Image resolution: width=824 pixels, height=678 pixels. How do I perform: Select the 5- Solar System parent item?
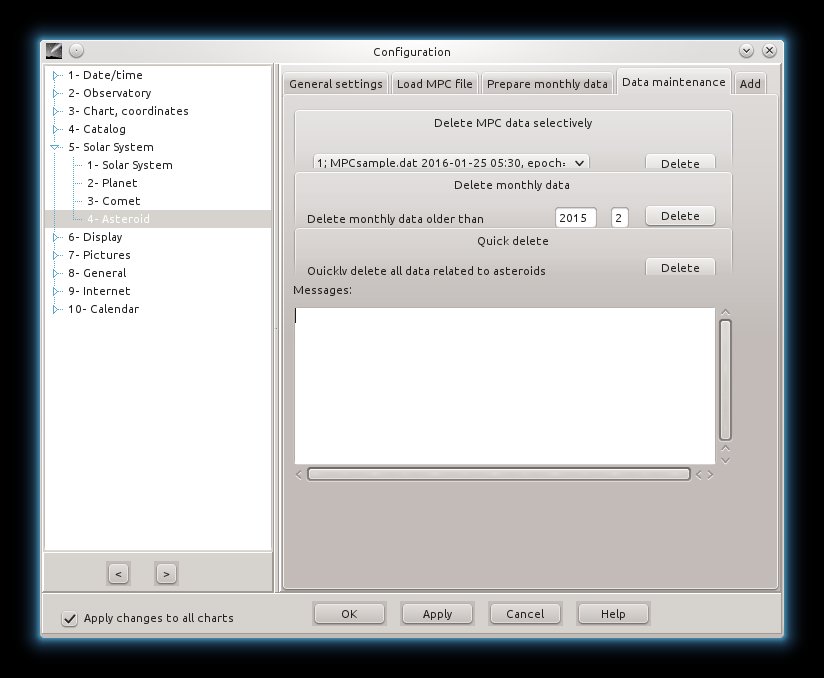[111, 147]
